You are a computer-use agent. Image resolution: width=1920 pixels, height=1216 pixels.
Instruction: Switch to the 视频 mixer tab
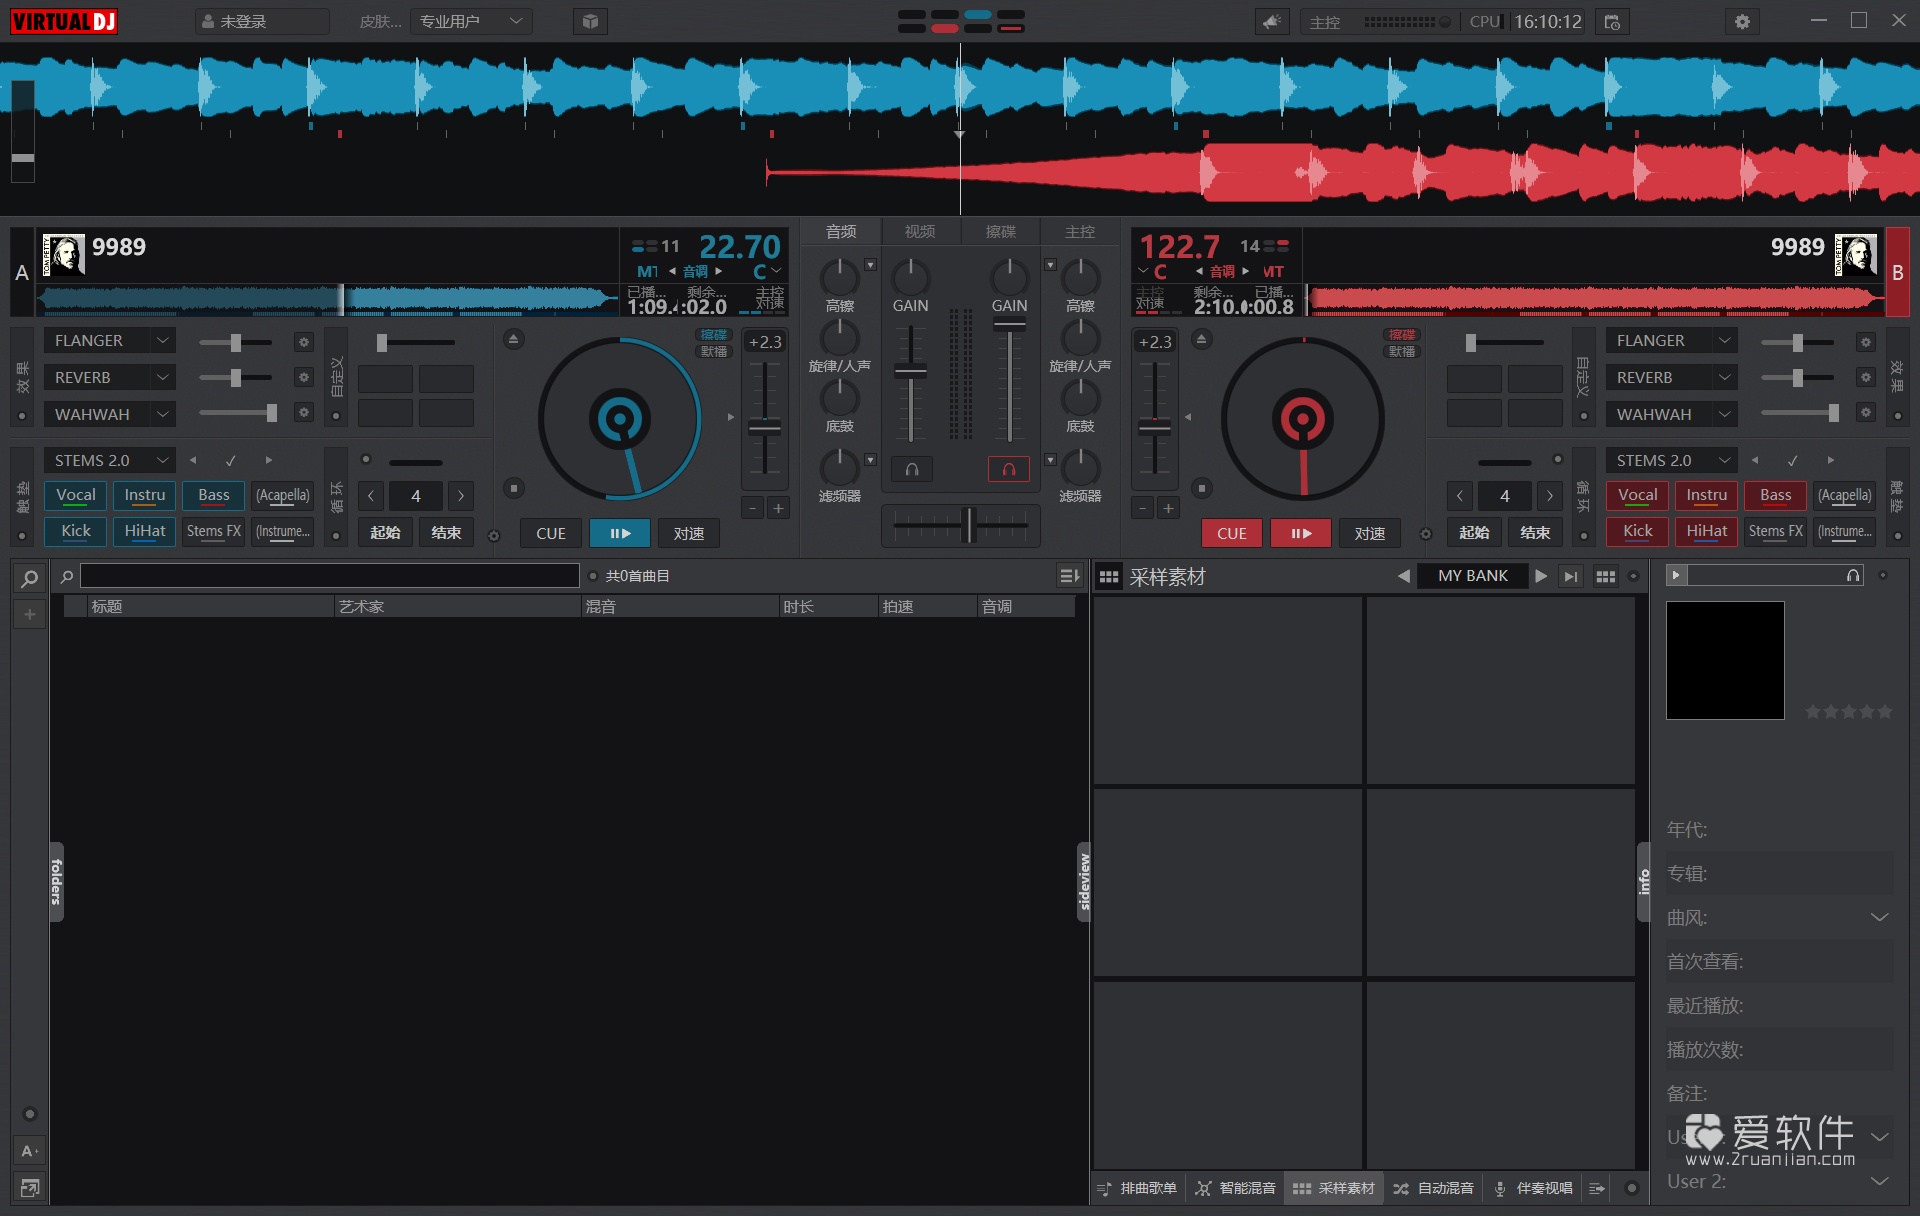click(x=920, y=232)
